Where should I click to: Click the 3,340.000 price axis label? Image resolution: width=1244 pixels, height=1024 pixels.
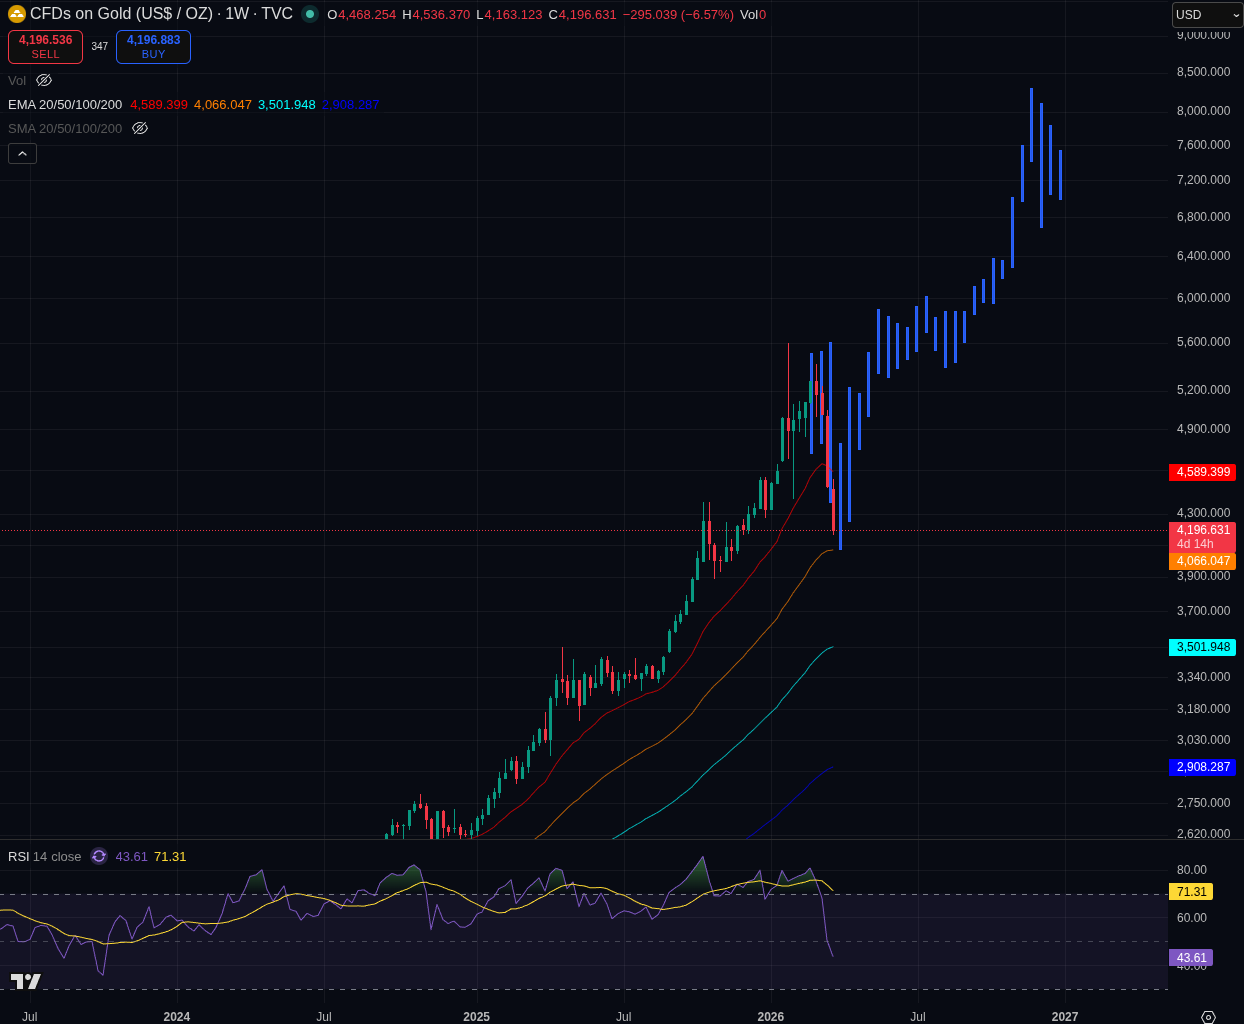click(x=1203, y=677)
